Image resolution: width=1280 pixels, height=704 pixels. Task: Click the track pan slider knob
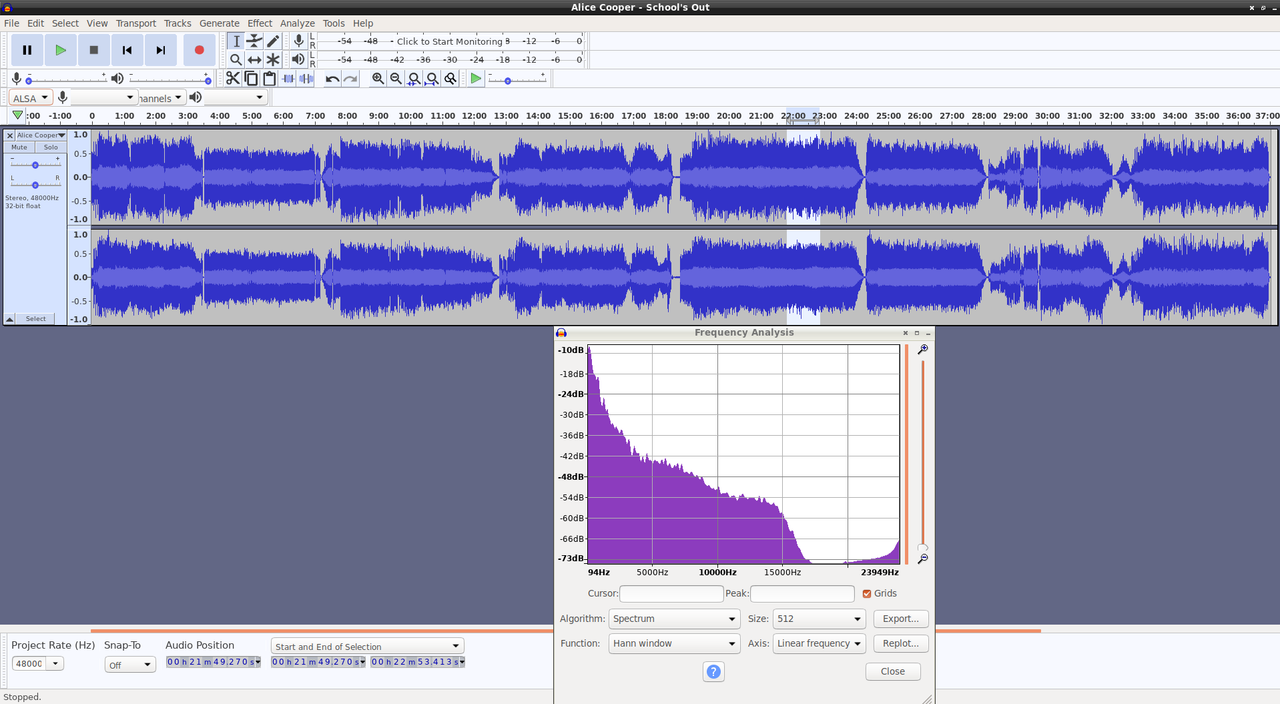click(35, 185)
